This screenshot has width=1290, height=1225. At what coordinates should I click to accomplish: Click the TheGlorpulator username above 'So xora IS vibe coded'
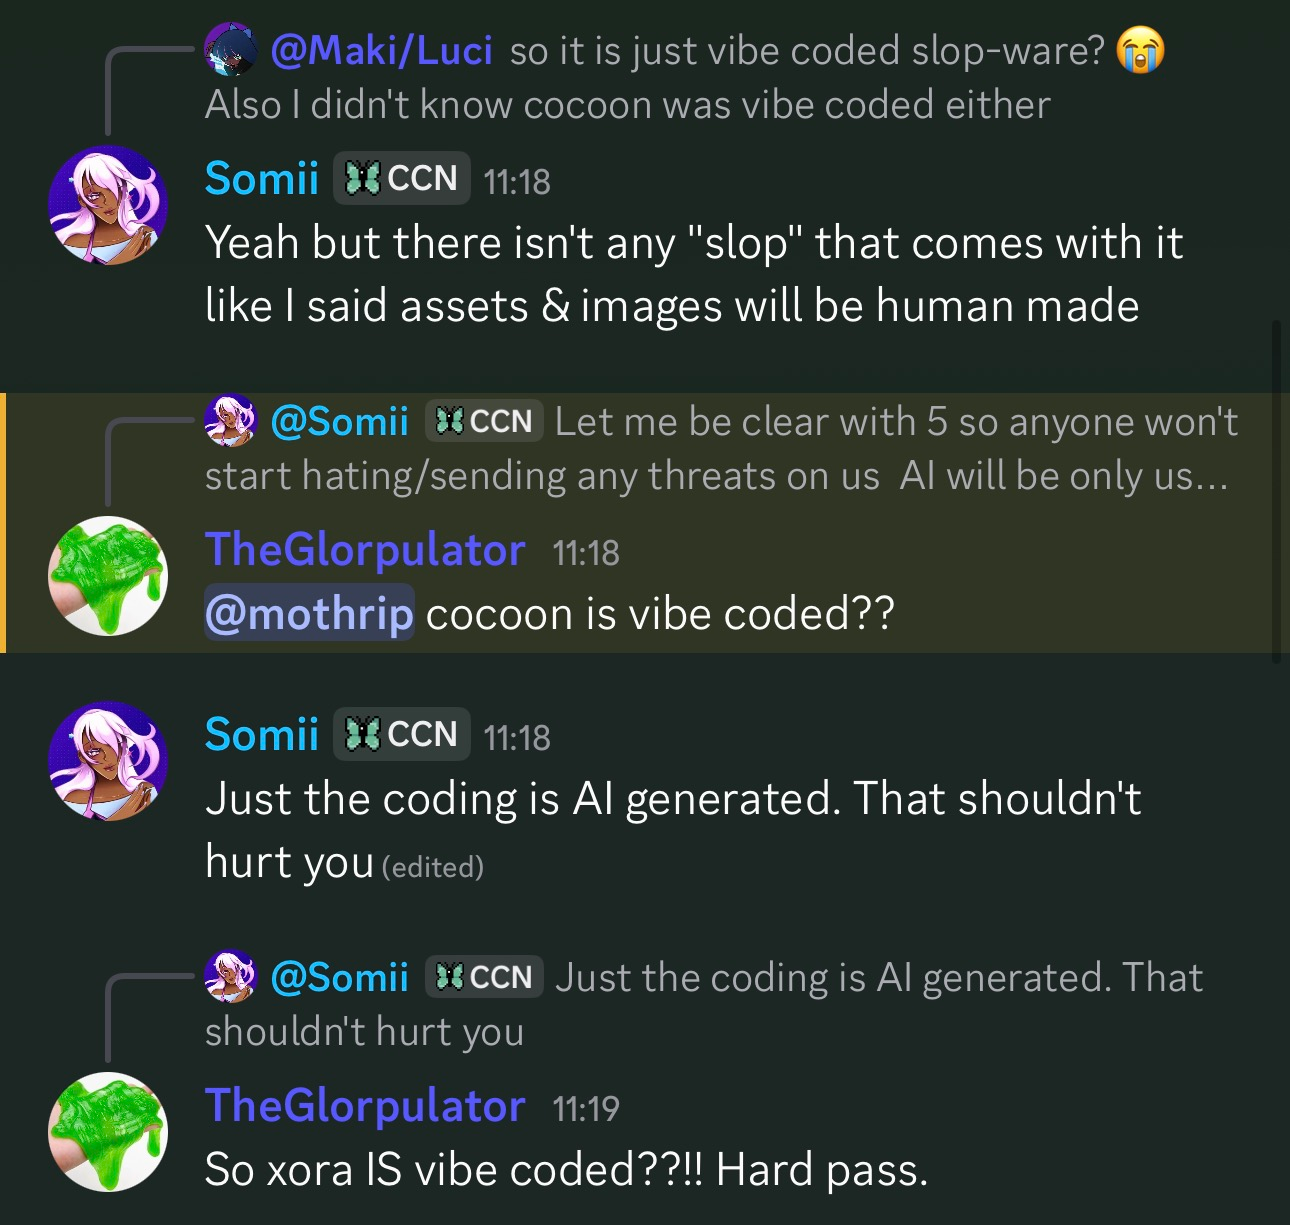pos(365,1106)
